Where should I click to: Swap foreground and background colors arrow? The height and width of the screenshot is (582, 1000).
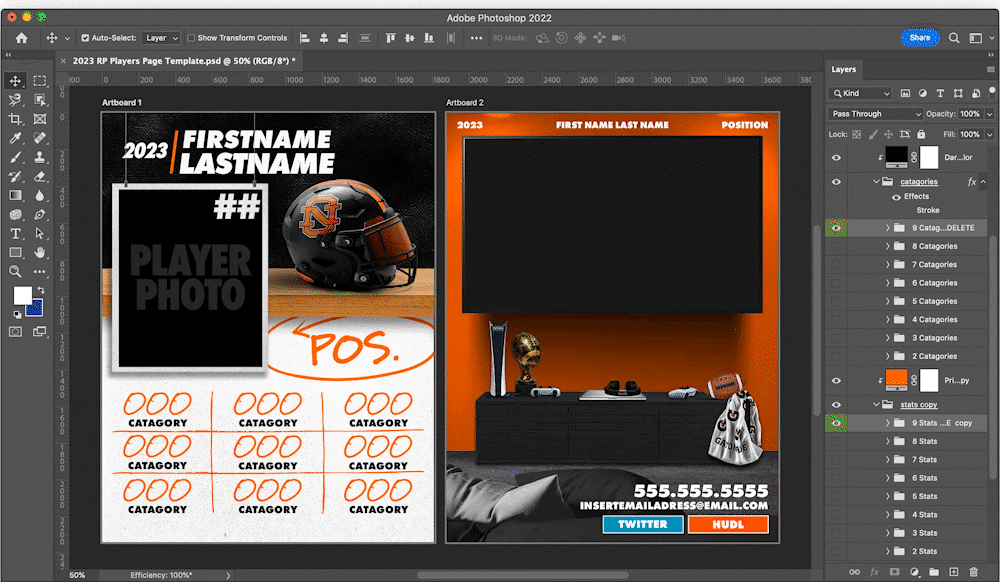[x=40, y=290]
